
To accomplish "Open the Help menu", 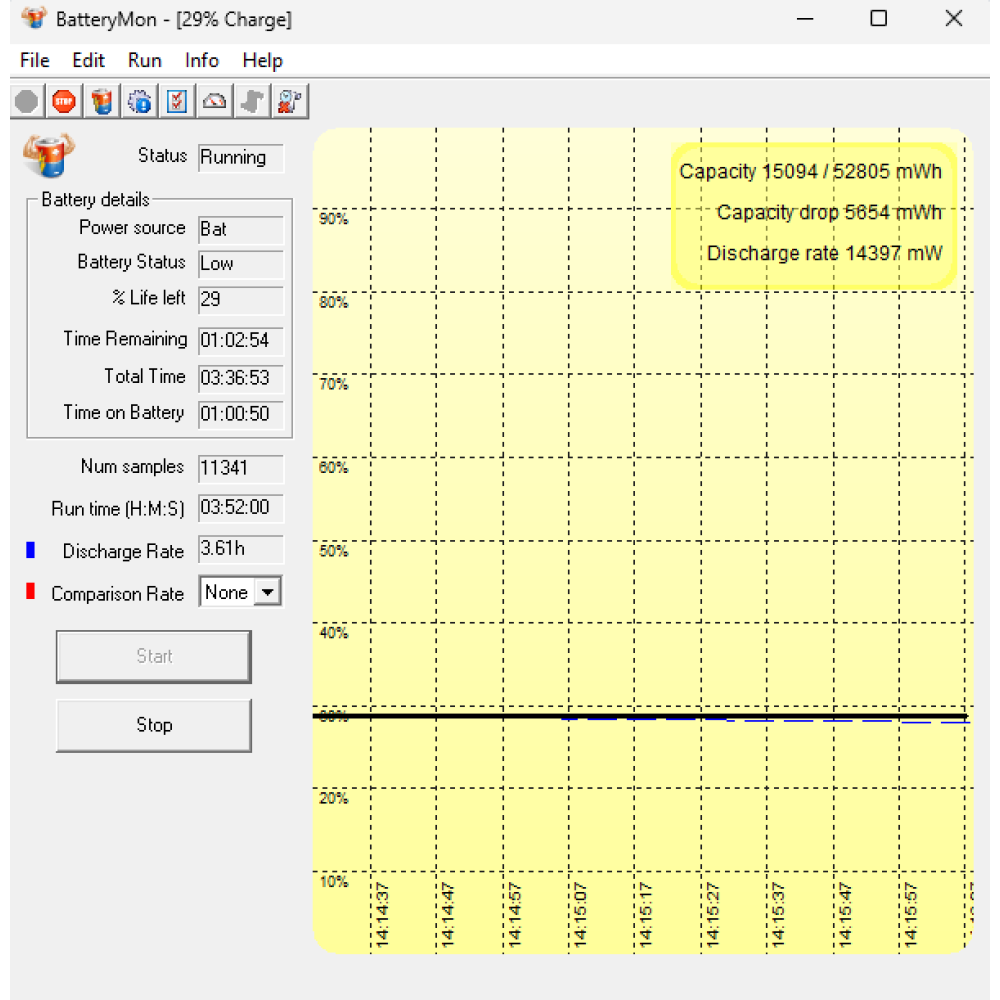I will tap(262, 61).
